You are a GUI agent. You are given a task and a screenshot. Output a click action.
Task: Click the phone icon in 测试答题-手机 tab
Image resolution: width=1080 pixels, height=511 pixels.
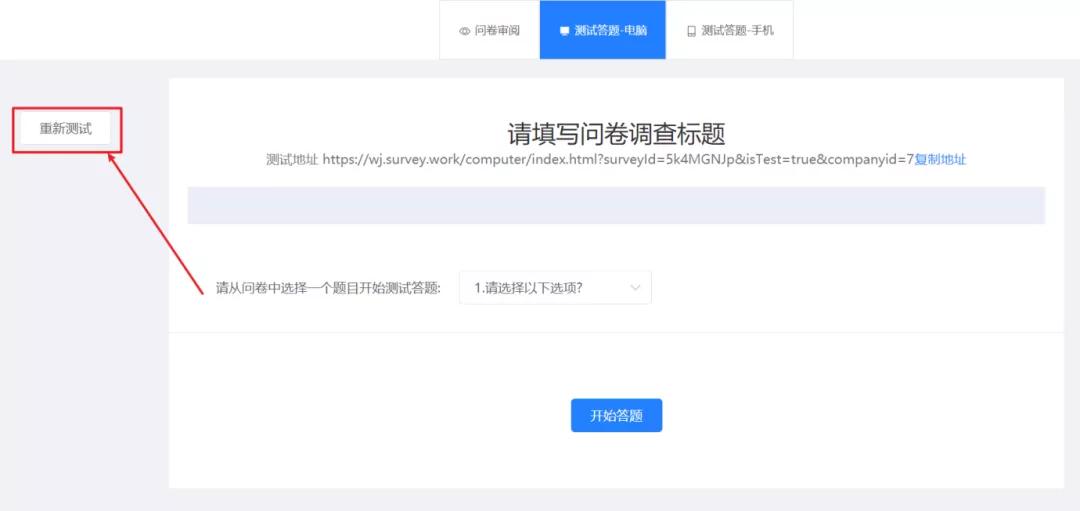pyautogui.click(x=691, y=31)
